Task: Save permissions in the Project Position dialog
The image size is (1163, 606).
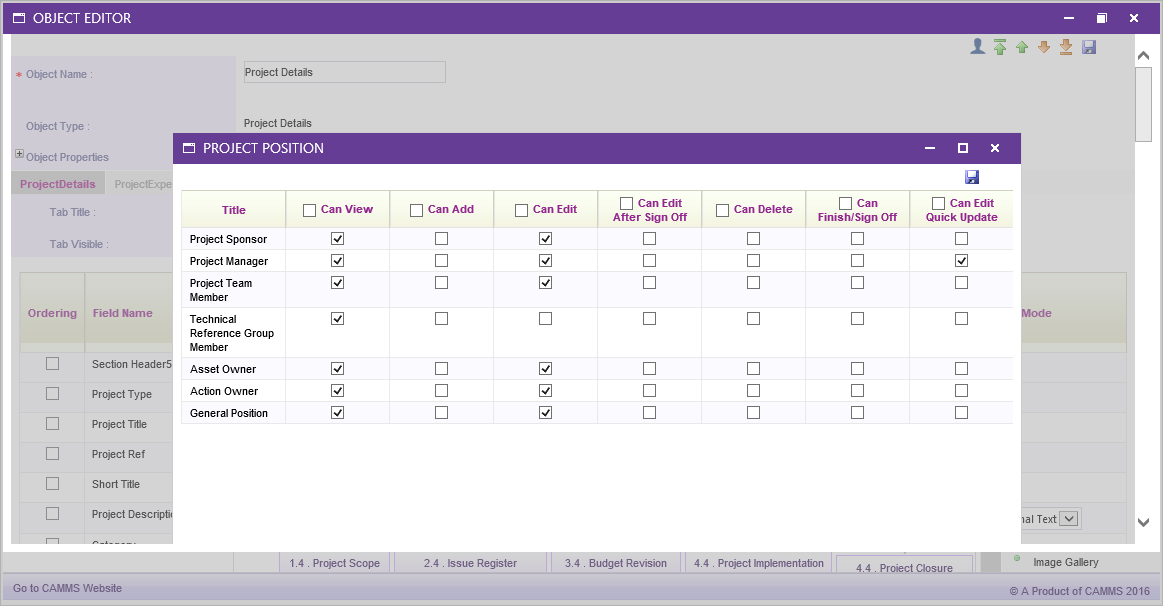Action: click(972, 177)
